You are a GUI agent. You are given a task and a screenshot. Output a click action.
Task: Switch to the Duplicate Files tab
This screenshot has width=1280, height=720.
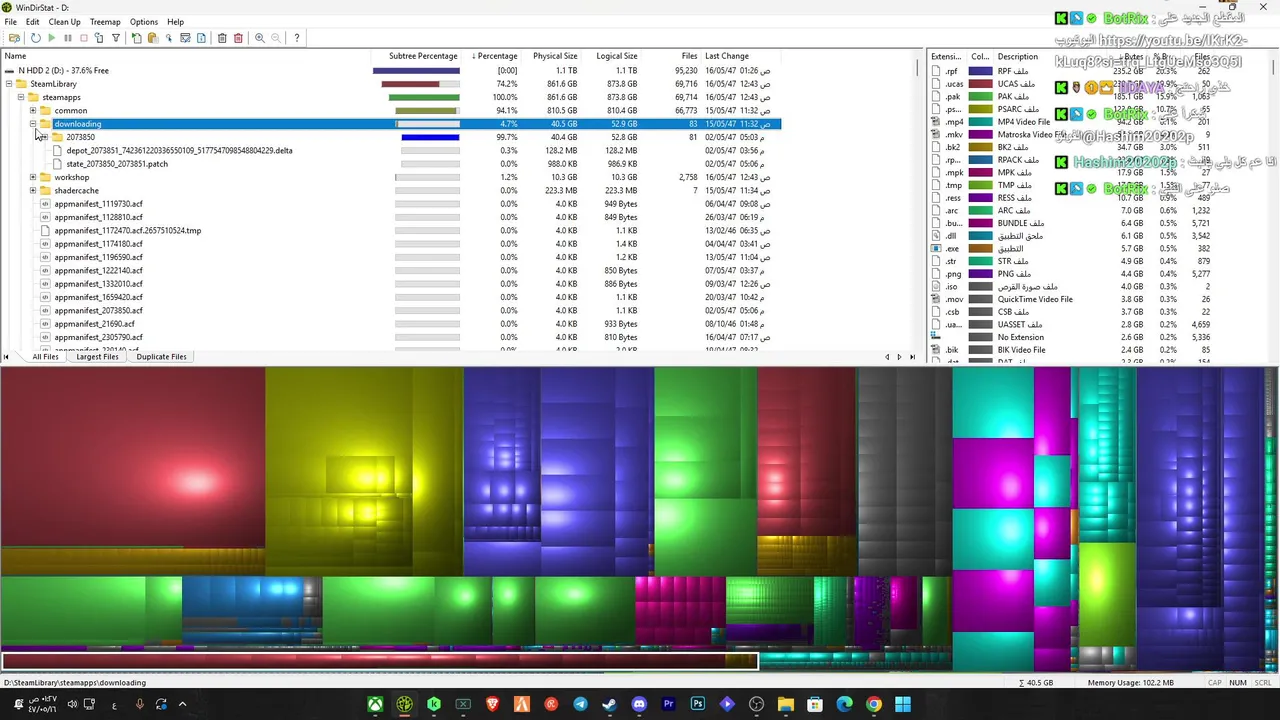(x=161, y=357)
